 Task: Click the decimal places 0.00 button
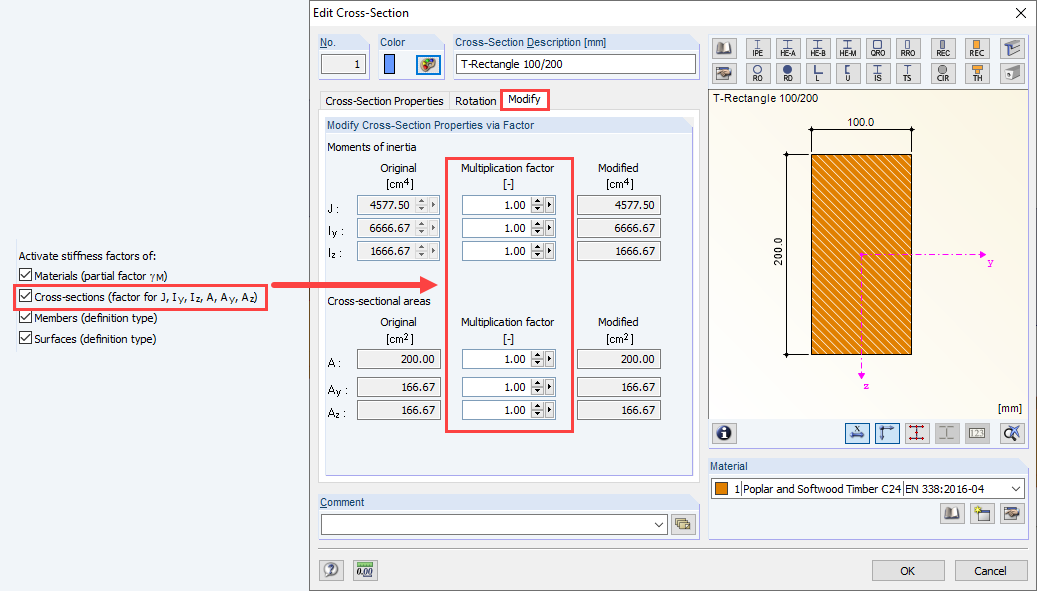tap(364, 570)
